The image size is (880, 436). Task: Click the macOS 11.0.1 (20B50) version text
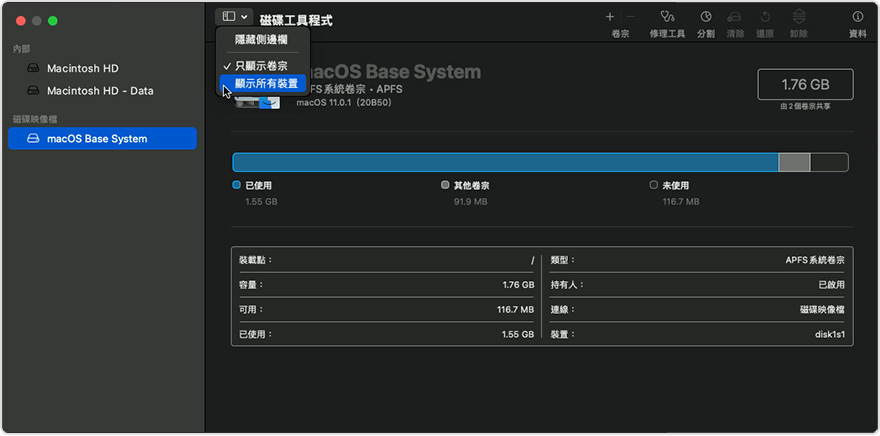pos(344,103)
